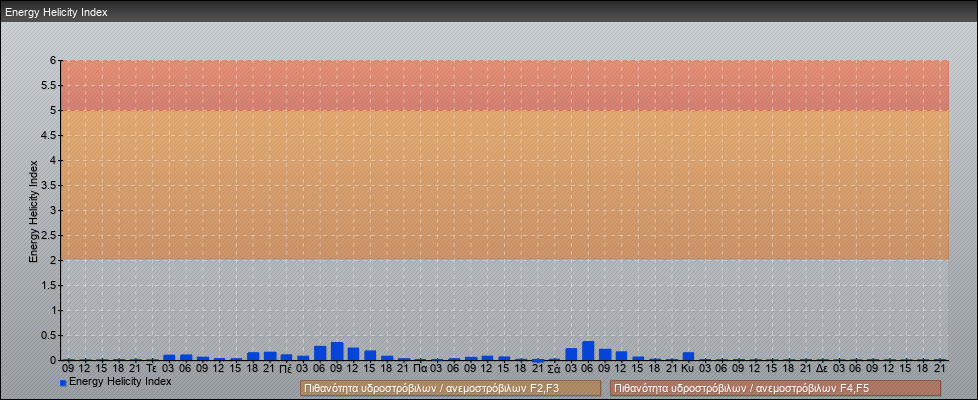Click the Σά day label on x-axis
The width and height of the screenshot is (978, 400).
pyautogui.click(x=554, y=369)
